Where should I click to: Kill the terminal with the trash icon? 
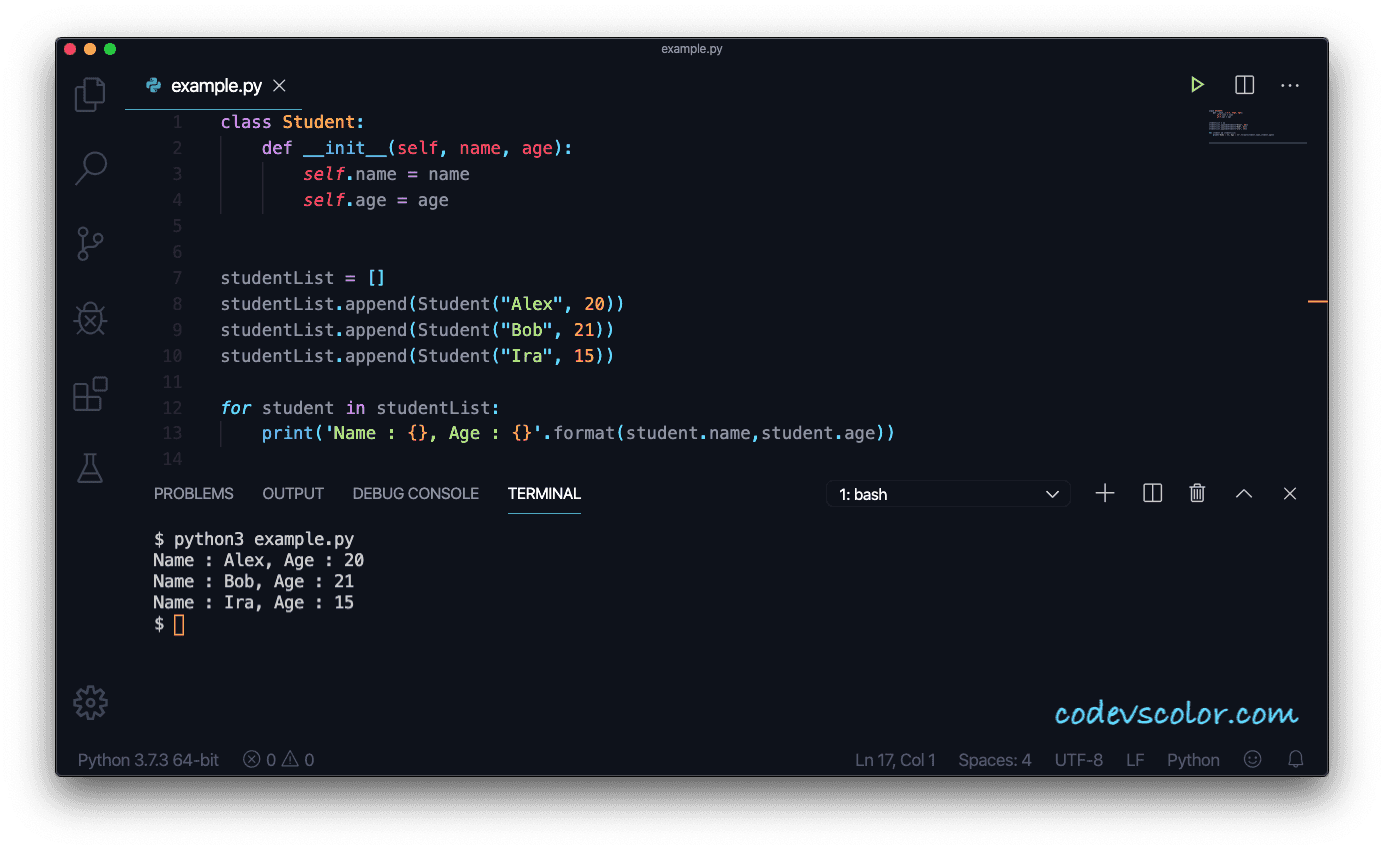(x=1196, y=493)
